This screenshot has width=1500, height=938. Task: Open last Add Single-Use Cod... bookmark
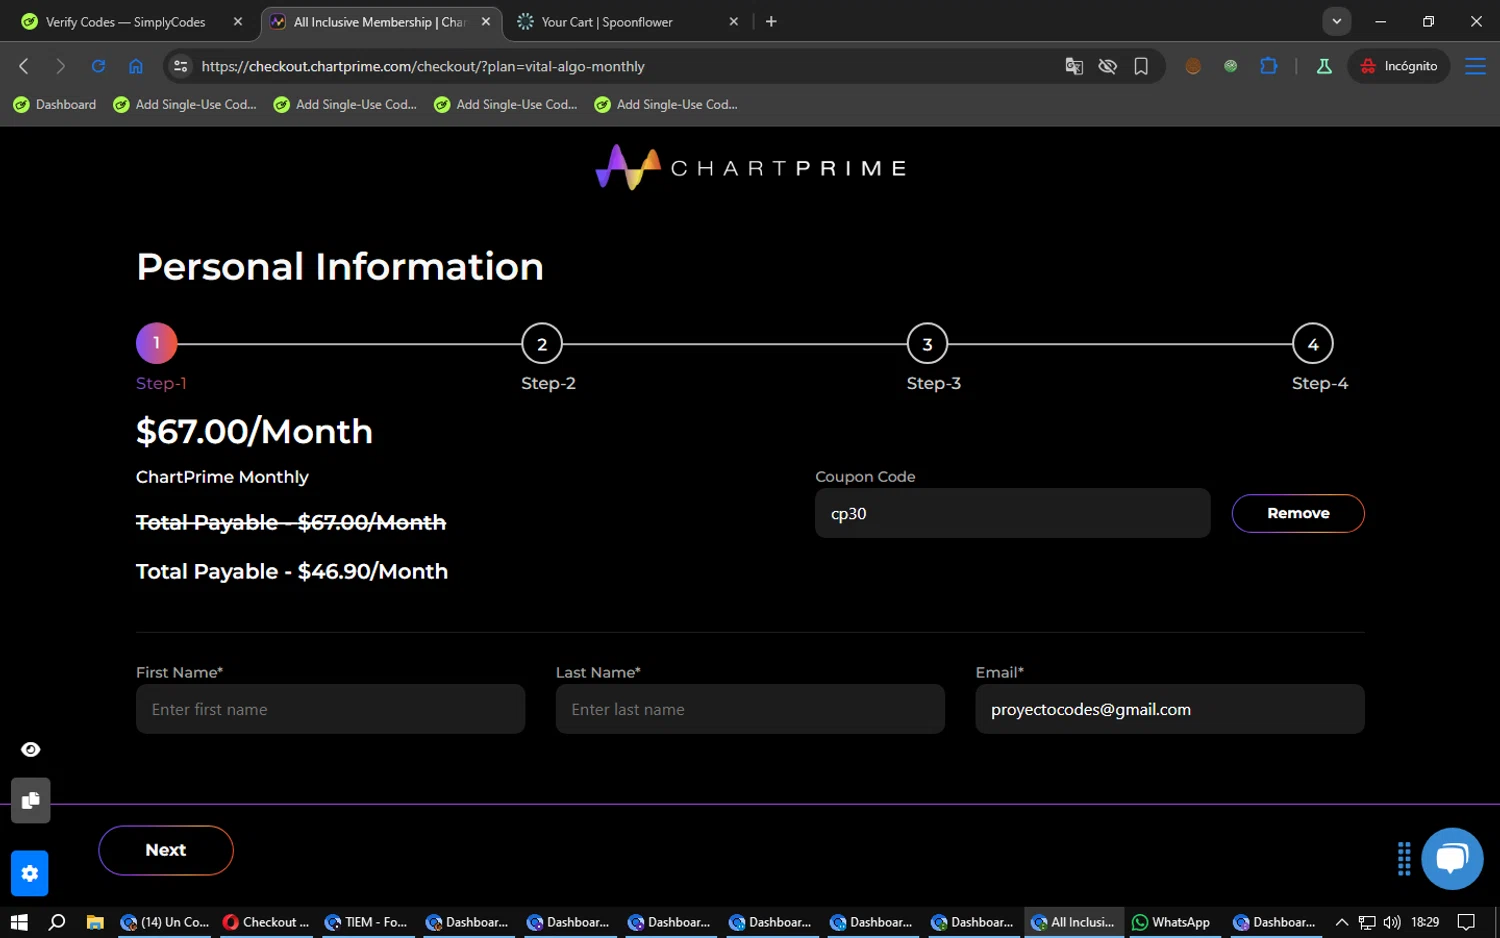click(665, 104)
